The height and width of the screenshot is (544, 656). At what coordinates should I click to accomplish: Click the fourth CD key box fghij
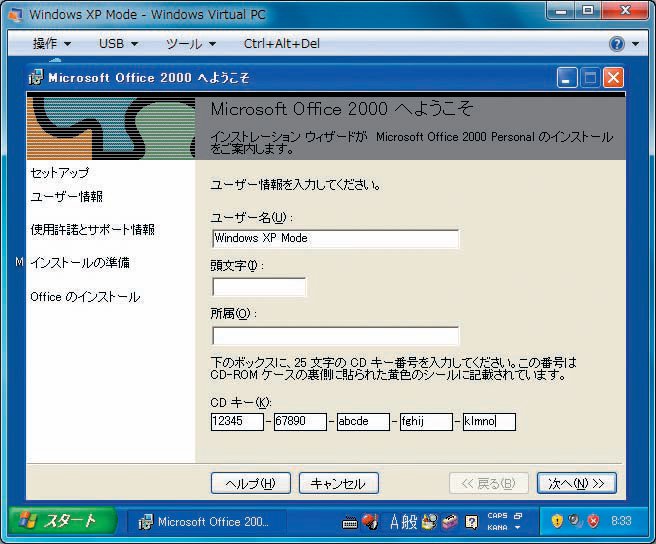coord(426,421)
